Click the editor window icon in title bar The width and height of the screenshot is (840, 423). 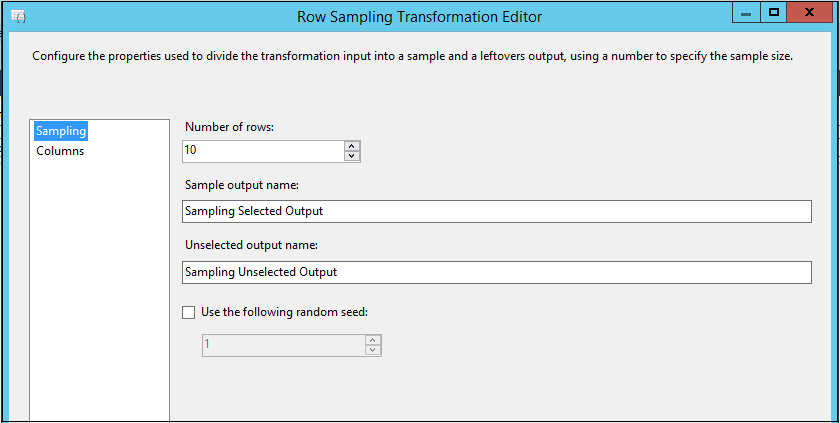17,17
